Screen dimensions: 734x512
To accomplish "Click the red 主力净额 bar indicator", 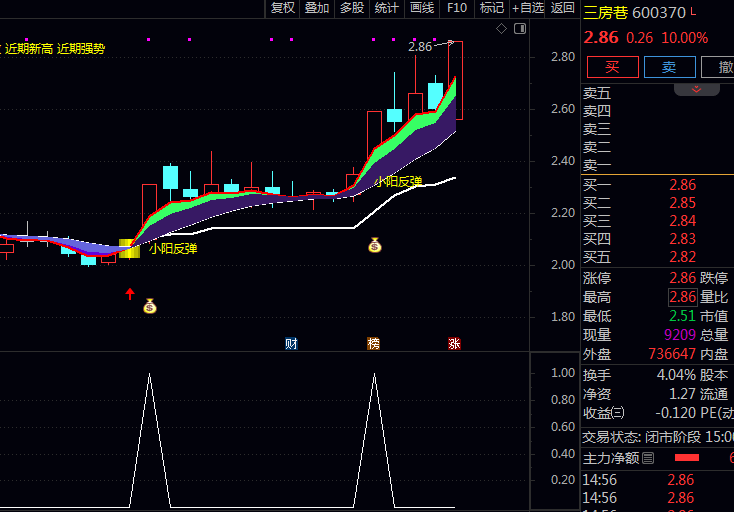I will coord(687,458).
